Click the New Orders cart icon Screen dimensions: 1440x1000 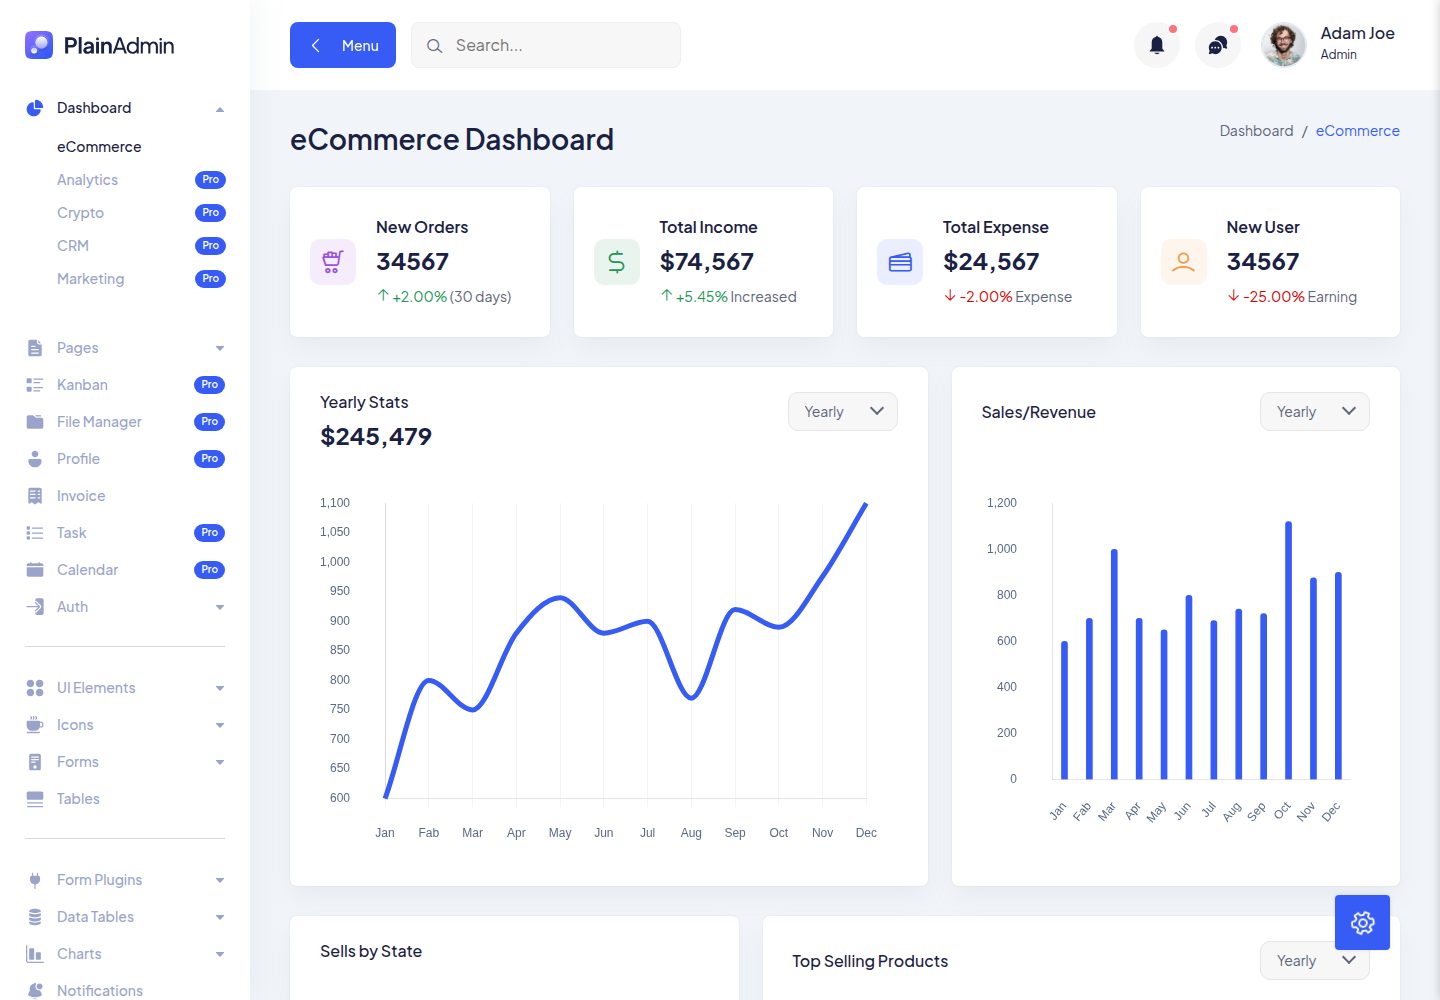coord(333,262)
